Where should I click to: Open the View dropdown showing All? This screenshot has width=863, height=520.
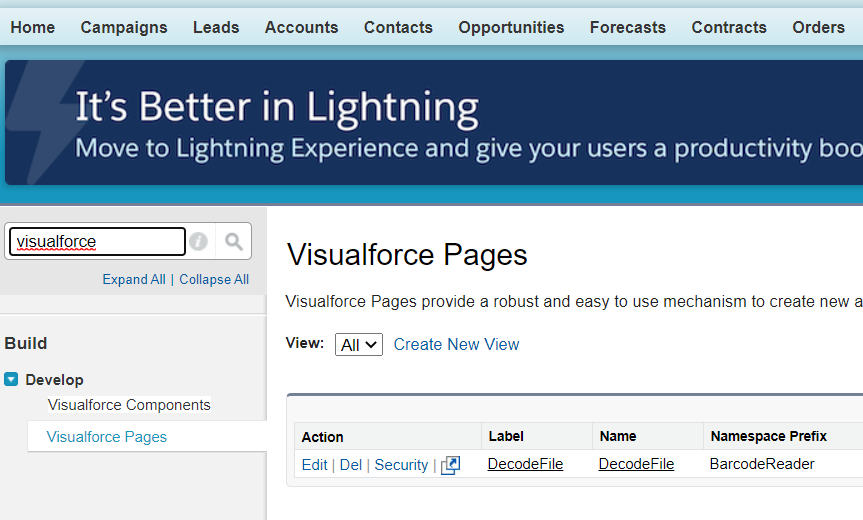coord(358,344)
